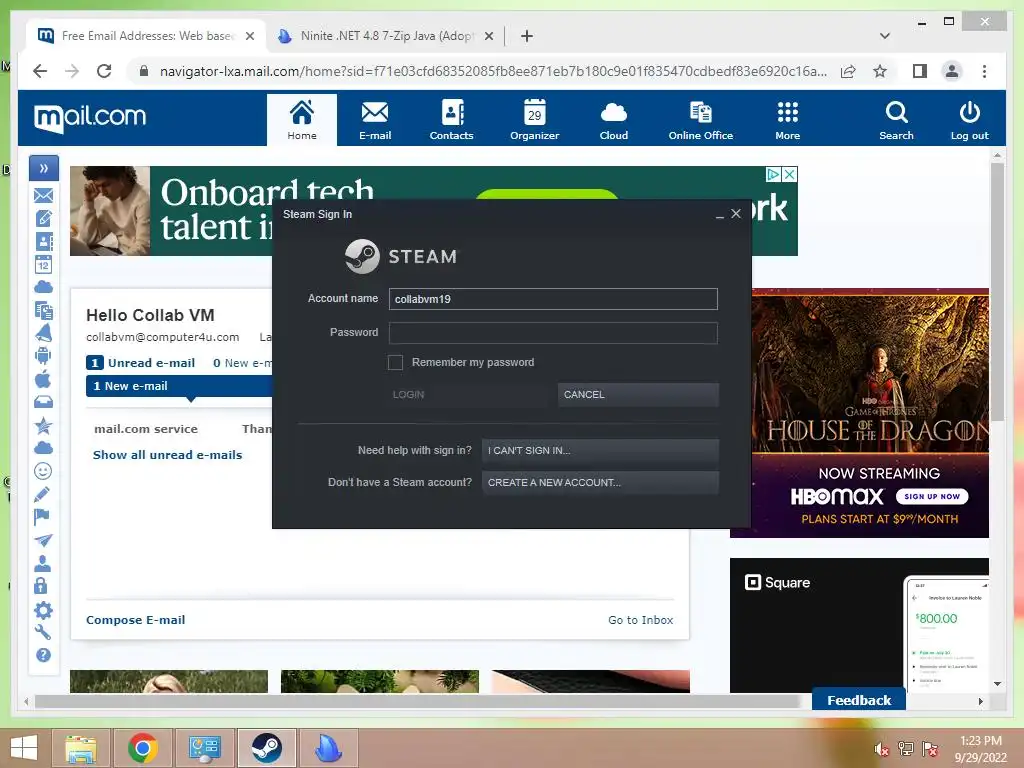1024x768 pixels.
Task: Open Cloud in the mail.com navigation
Action: [x=614, y=120]
